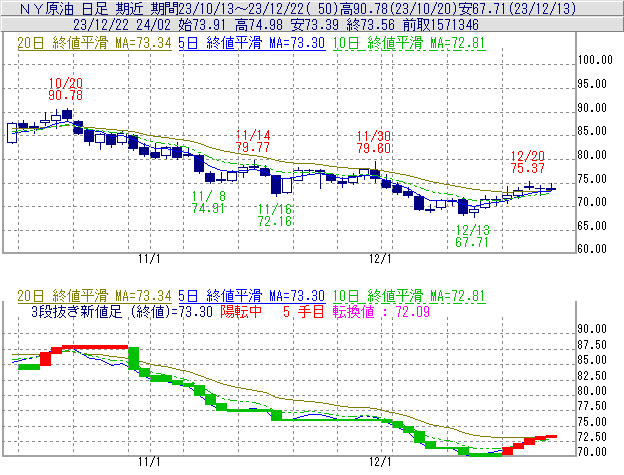Viewport: 624px width, 475px height.
Task: Select the 11/16 72.16 low label
Action: pos(275,215)
